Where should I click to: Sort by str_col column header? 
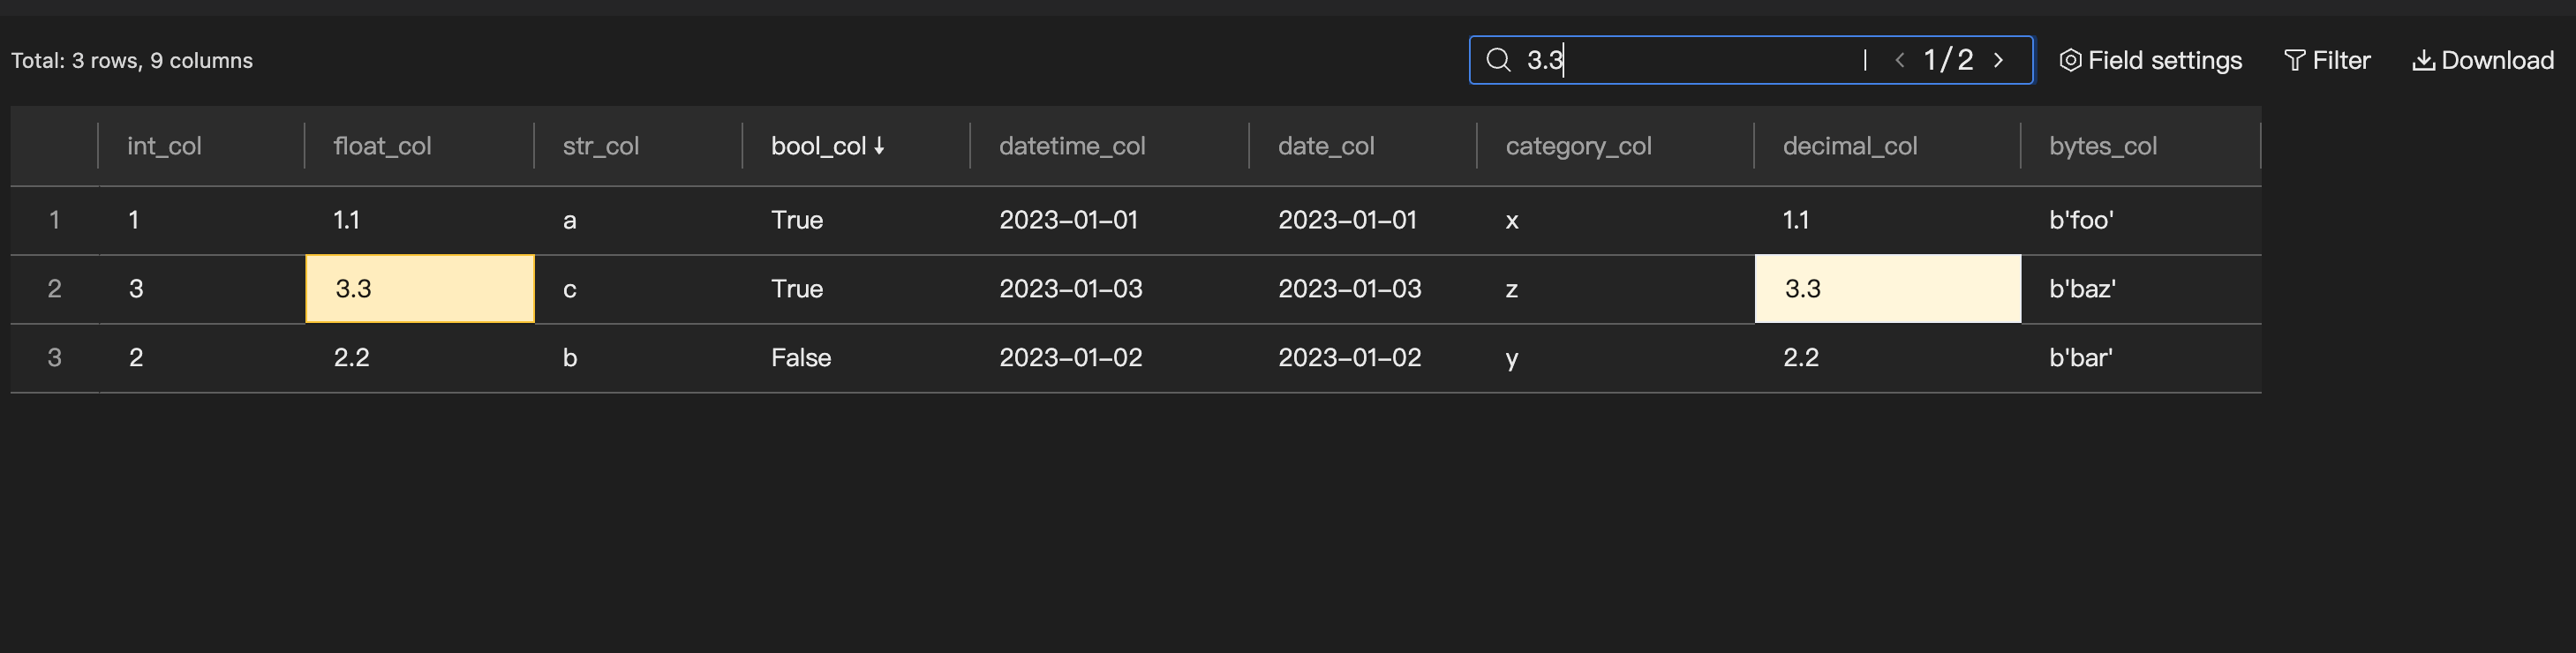click(600, 146)
